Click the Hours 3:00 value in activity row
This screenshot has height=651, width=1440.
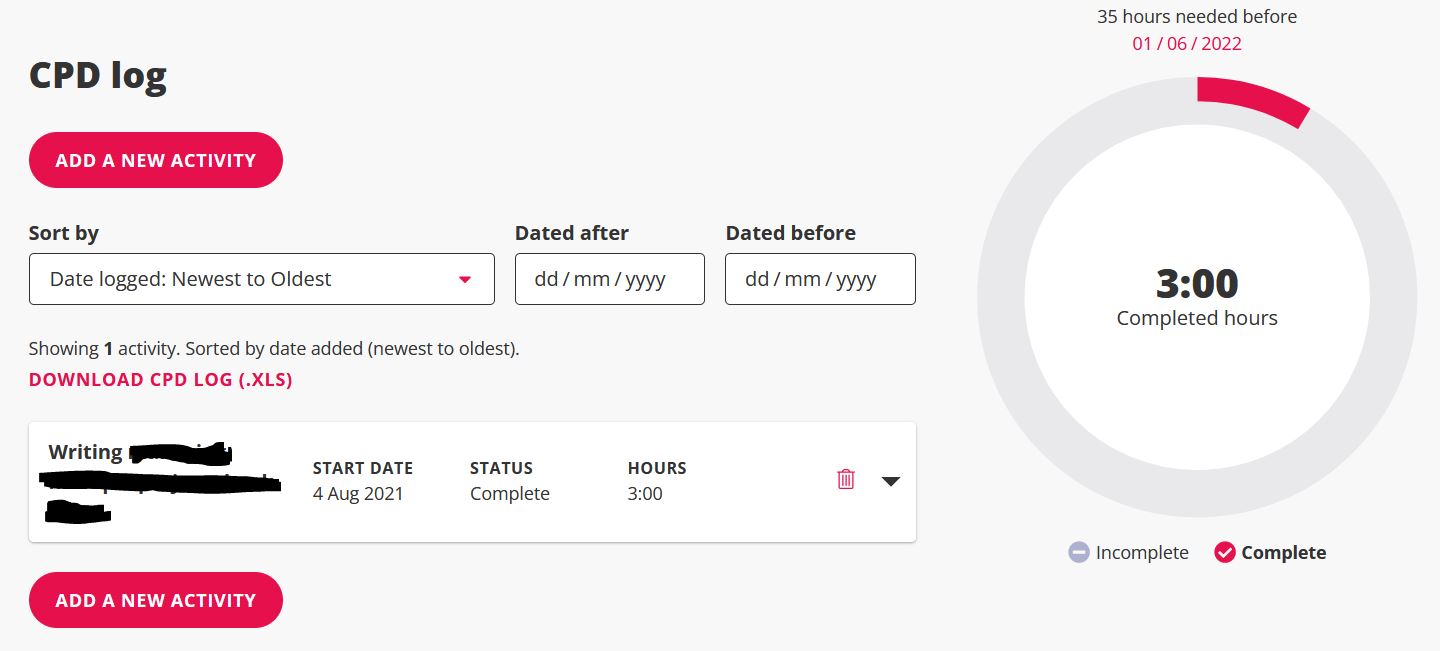pos(645,493)
